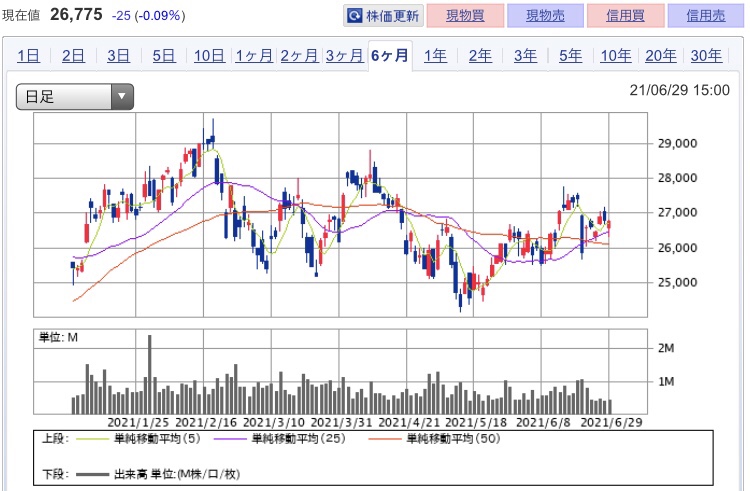Click the 29,000 price axis label
The width and height of the screenshot is (750, 491).
coord(677,143)
